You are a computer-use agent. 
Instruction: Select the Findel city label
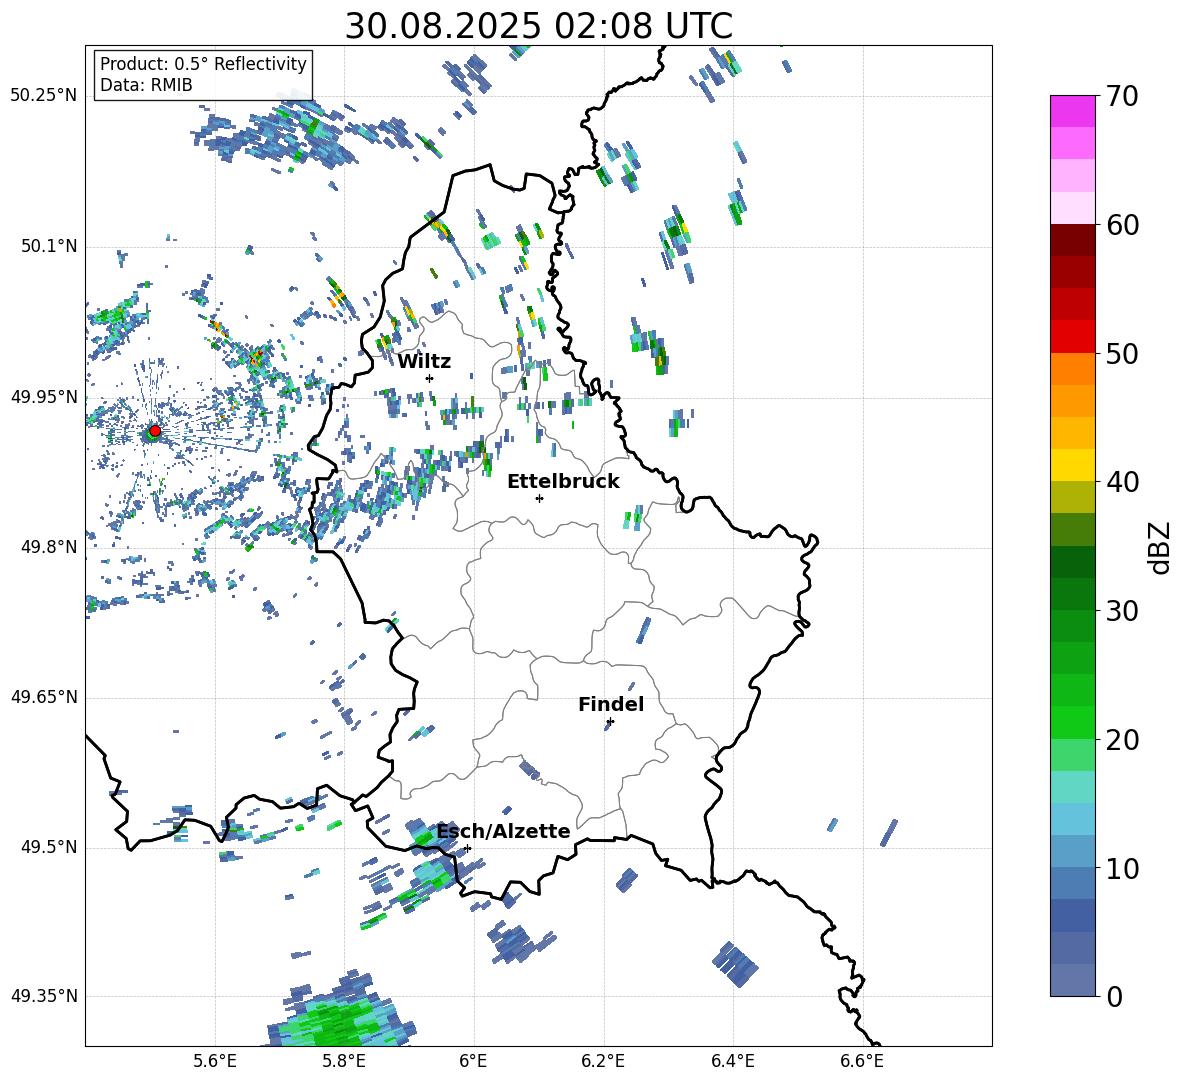611,704
